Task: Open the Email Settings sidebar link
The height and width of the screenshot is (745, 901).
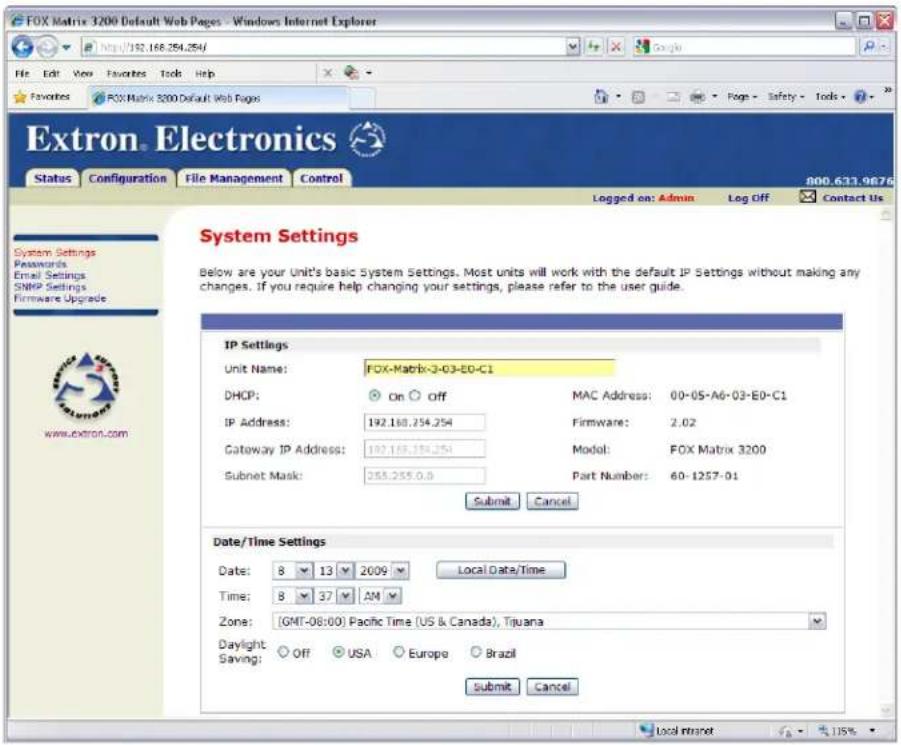Action: [49, 276]
